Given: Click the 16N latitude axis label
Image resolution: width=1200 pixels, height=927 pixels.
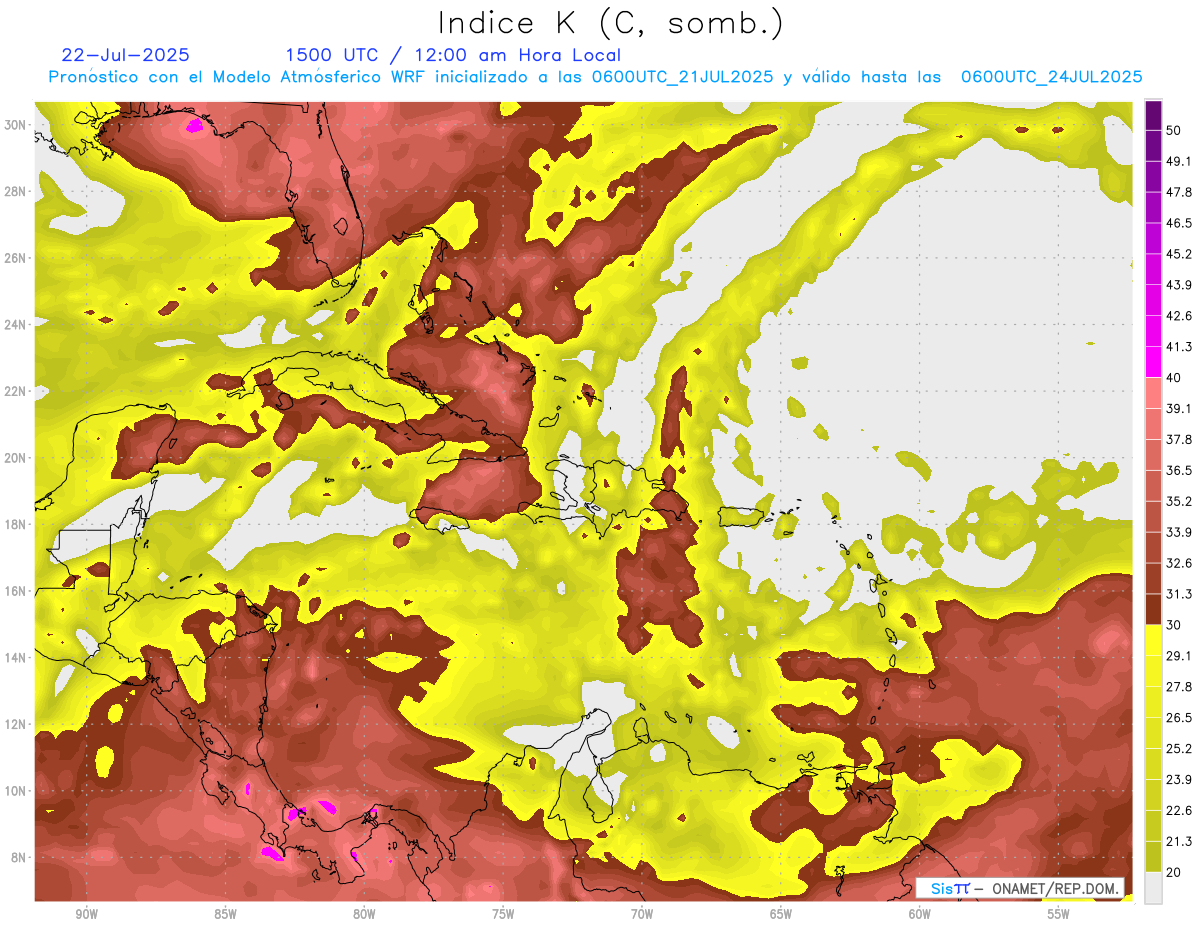Looking at the screenshot, I should (x=15, y=591).
